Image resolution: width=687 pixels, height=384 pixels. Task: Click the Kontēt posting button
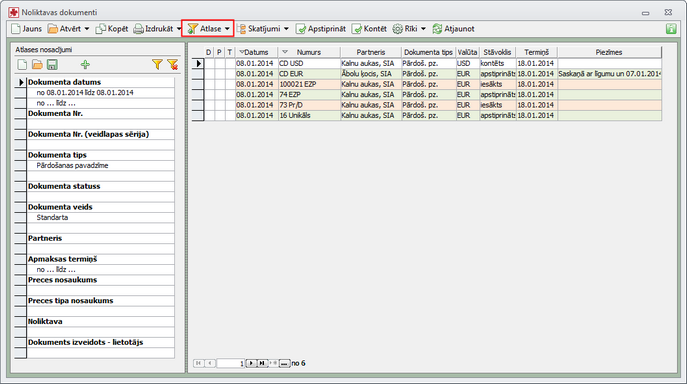point(369,29)
